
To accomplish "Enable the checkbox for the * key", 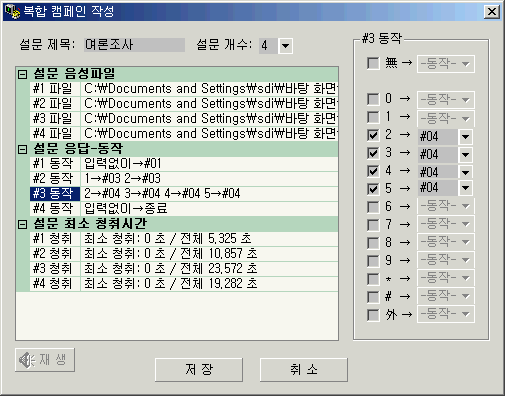I will click(x=373, y=279).
